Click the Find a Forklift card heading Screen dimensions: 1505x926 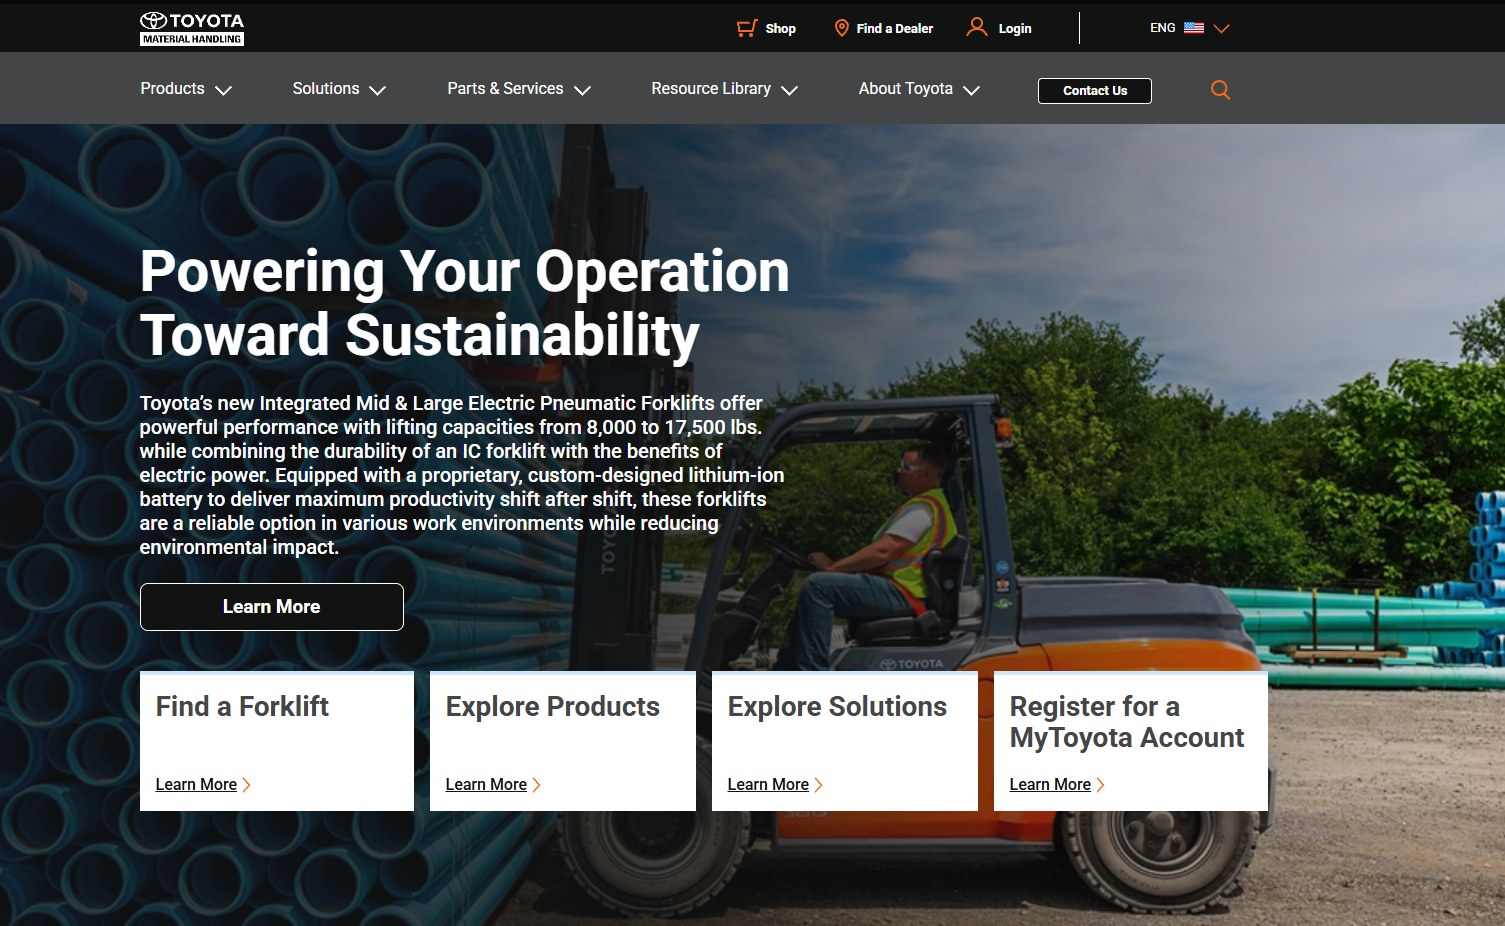pyautogui.click(x=242, y=707)
